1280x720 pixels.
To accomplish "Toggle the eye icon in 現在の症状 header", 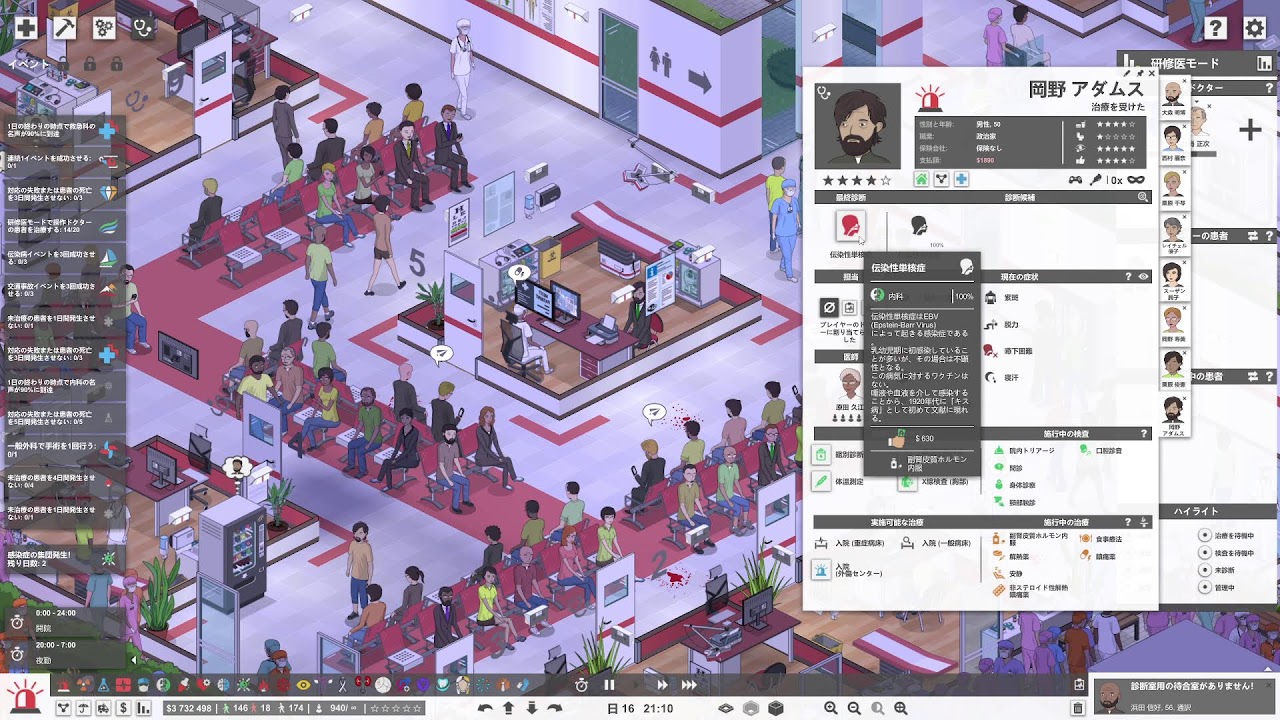I will tap(1143, 276).
